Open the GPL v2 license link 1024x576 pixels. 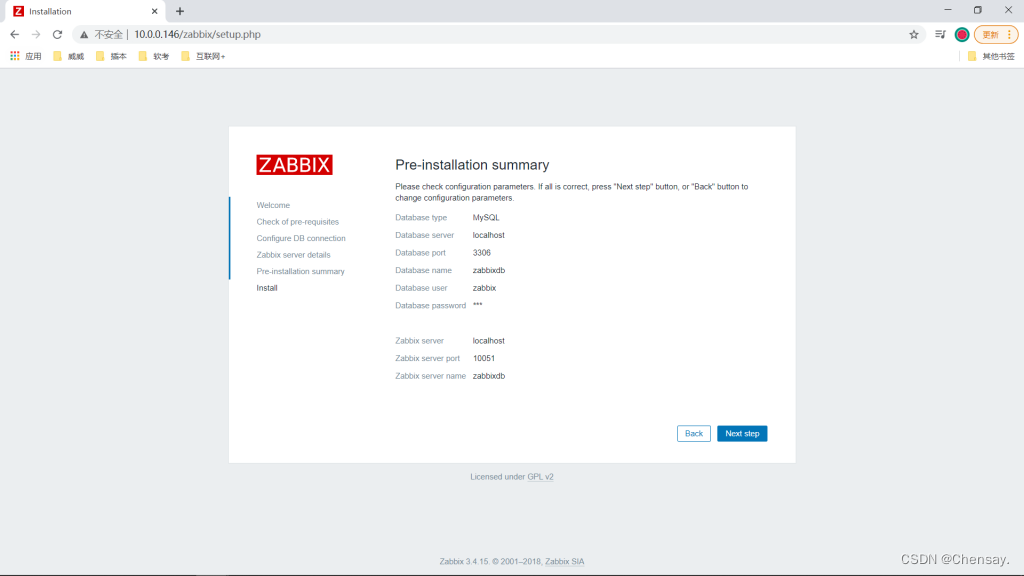point(540,477)
